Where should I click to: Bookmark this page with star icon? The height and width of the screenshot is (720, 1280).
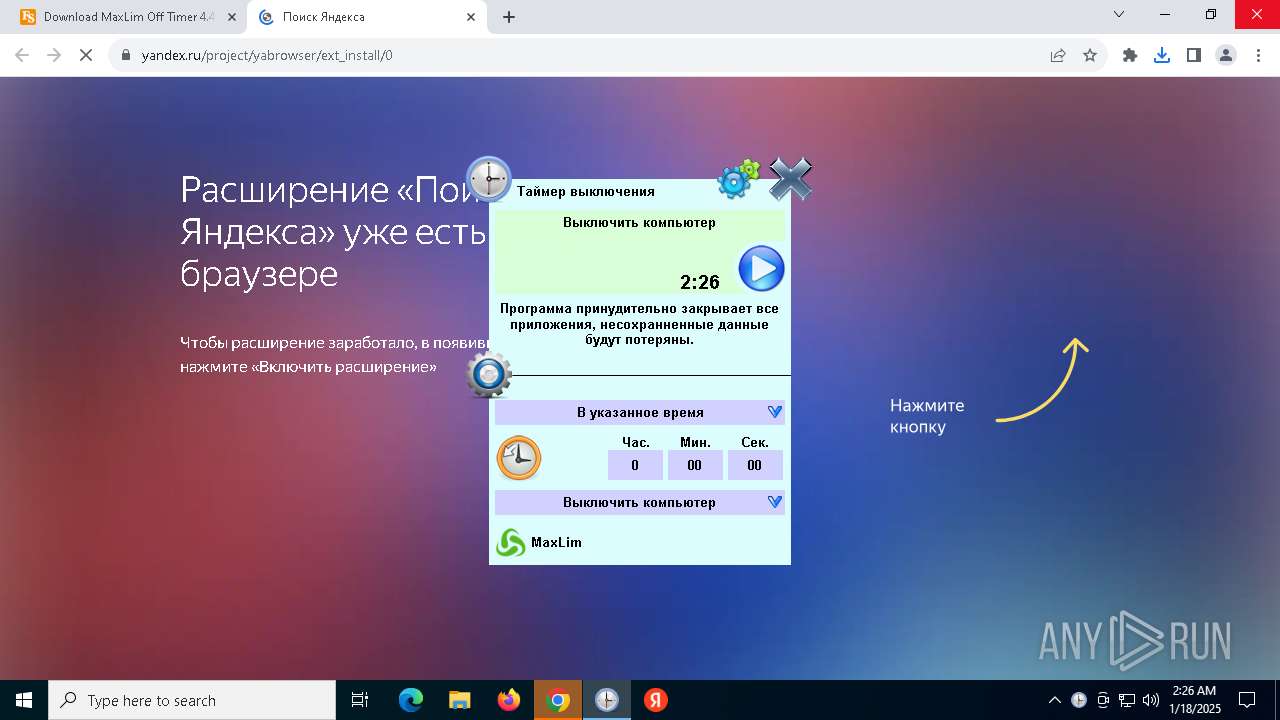point(1090,55)
